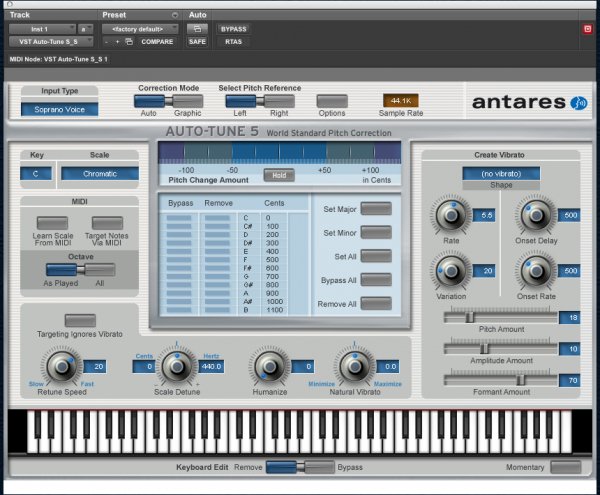Click the piano keyboard display
The height and width of the screenshot is (495, 600).
point(300,431)
